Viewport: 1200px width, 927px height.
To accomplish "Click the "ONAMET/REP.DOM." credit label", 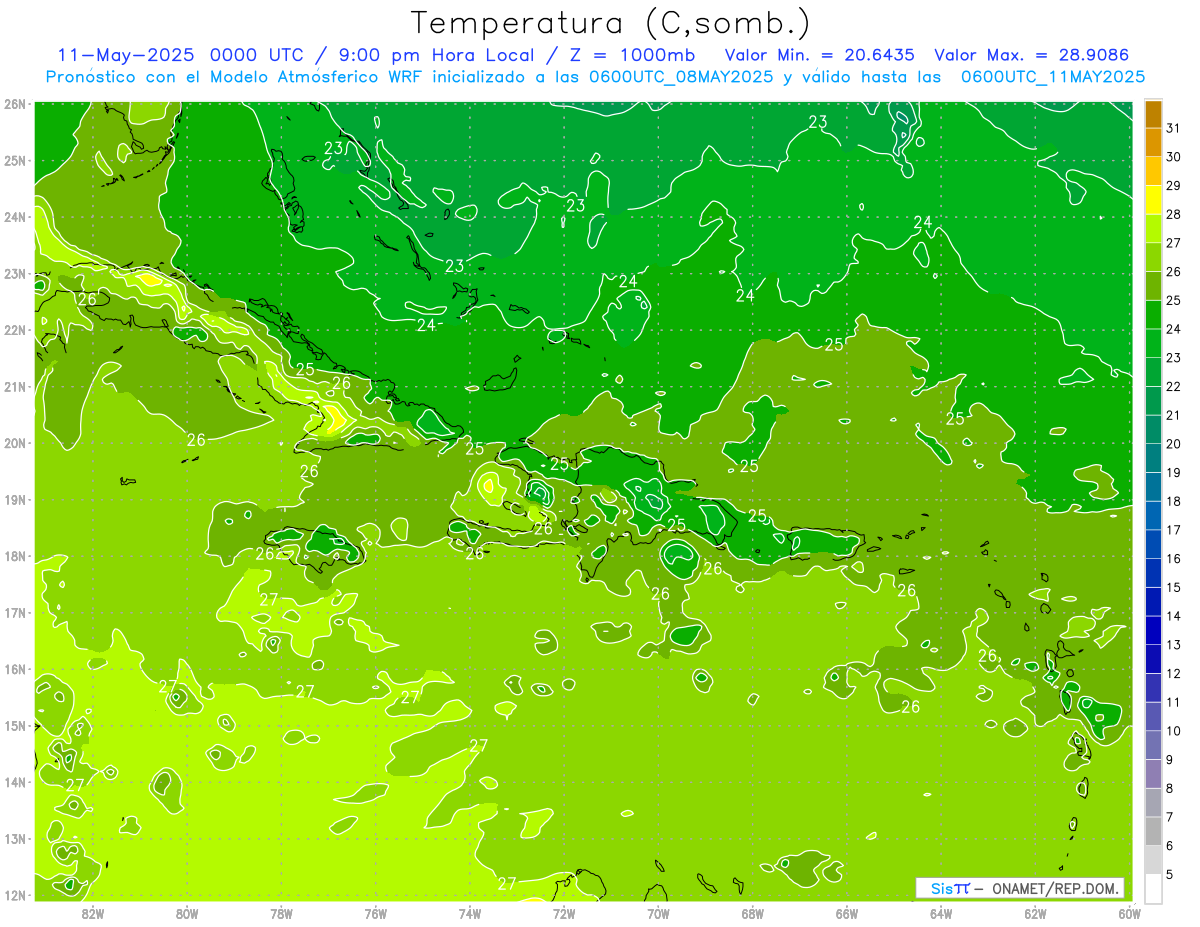I will [1056, 888].
